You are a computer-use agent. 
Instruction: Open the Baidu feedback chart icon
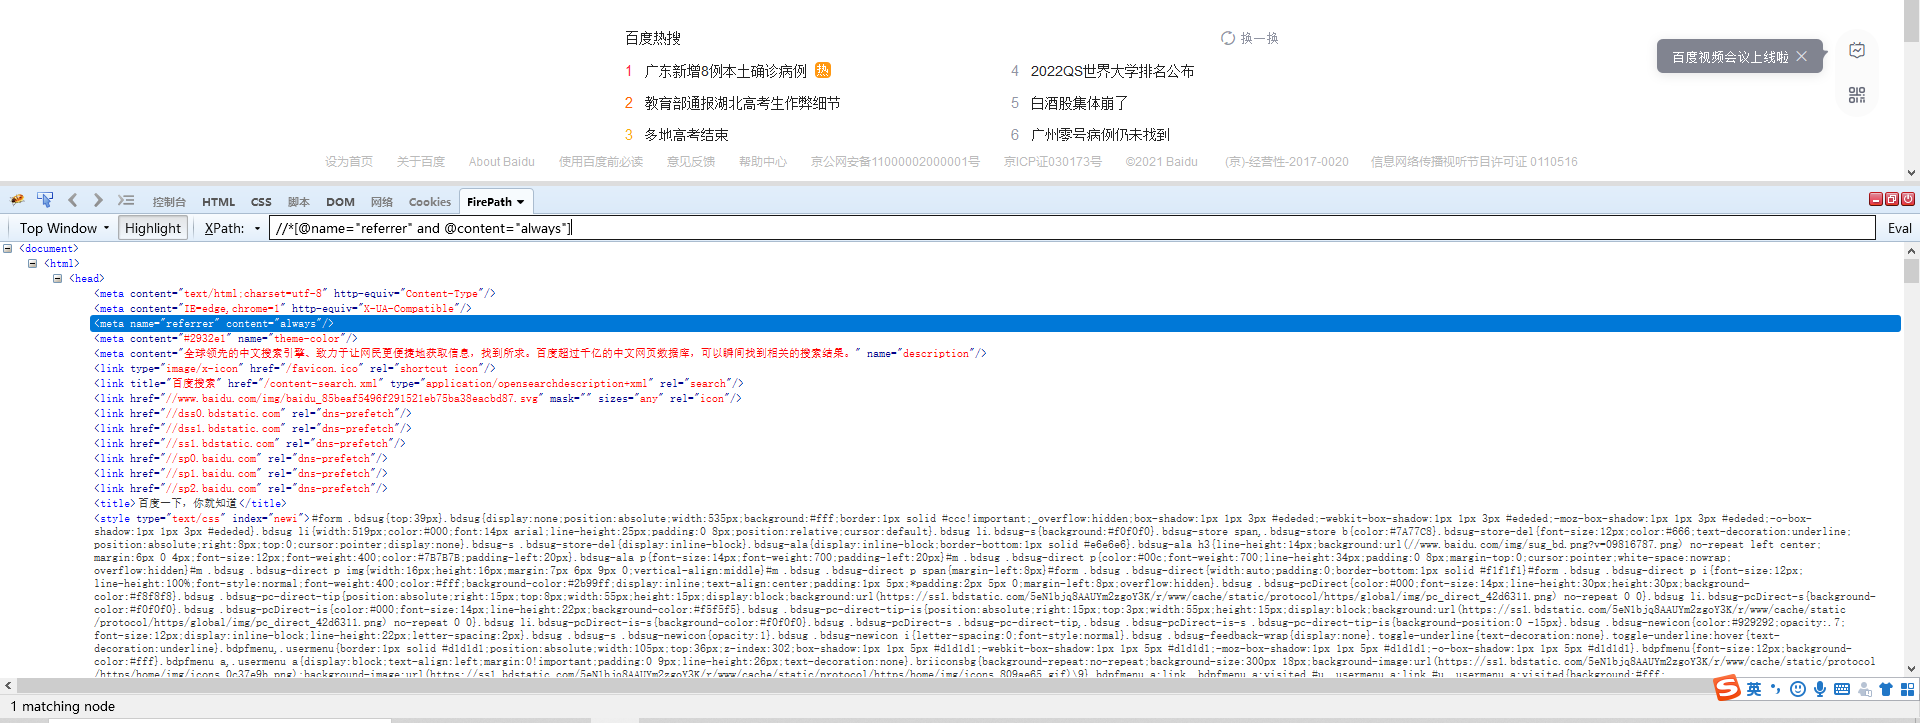[x=1857, y=50]
